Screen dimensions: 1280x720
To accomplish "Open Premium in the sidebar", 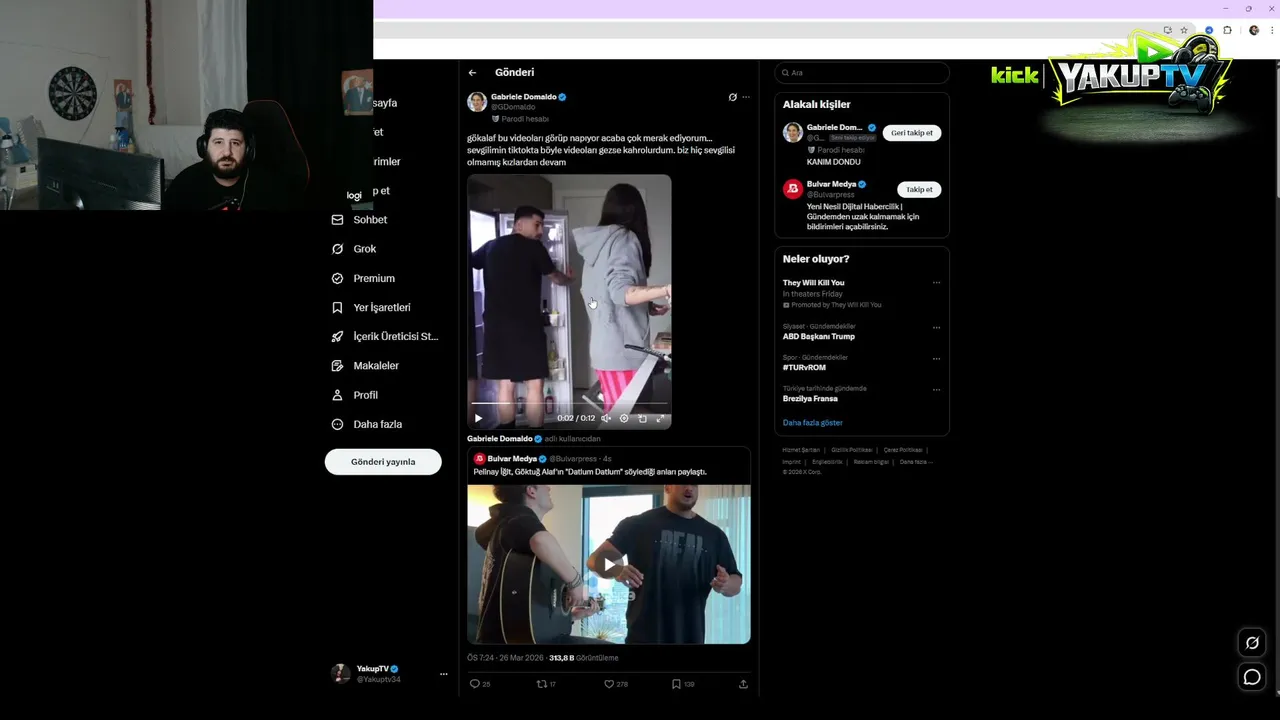I will point(363,278).
